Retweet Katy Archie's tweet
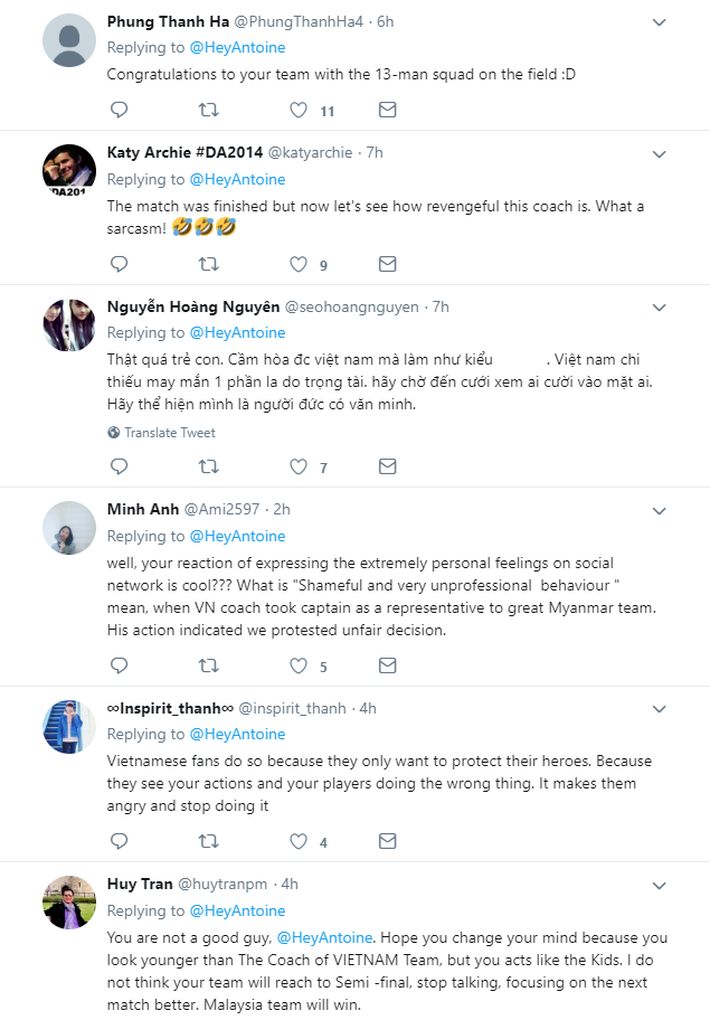 click(208, 264)
